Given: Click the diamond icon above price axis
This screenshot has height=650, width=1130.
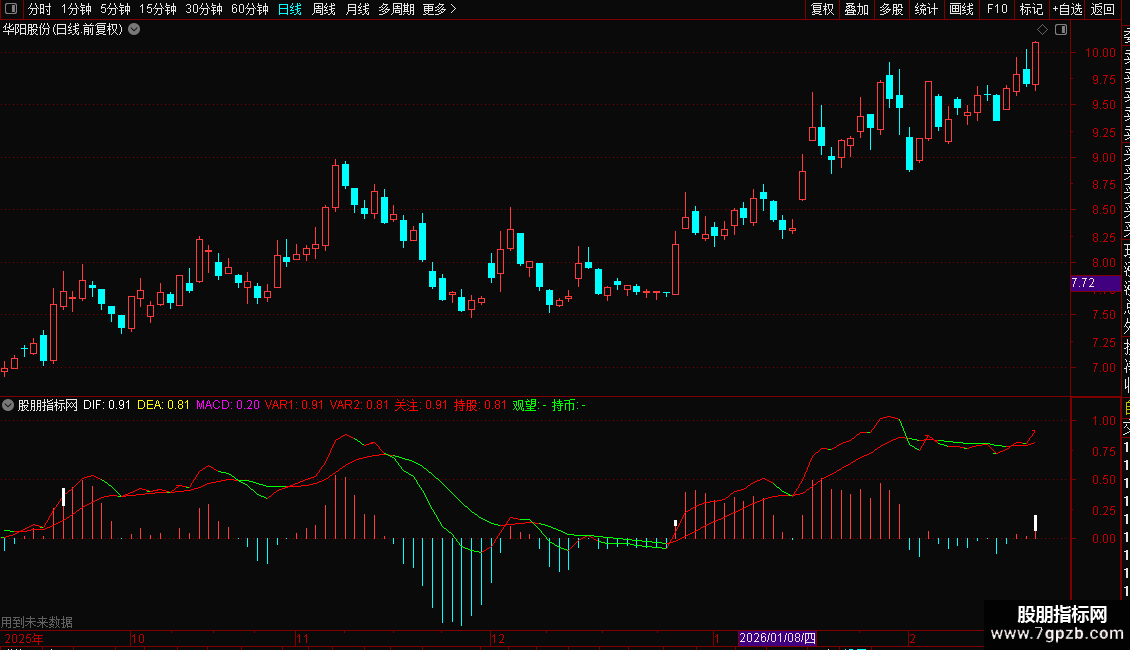Looking at the screenshot, I should [x=1042, y=30].
